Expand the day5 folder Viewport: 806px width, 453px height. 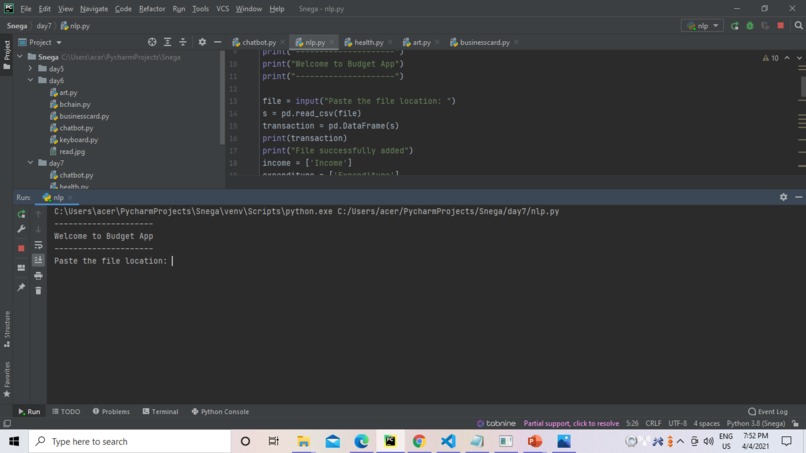pos(30,68)
